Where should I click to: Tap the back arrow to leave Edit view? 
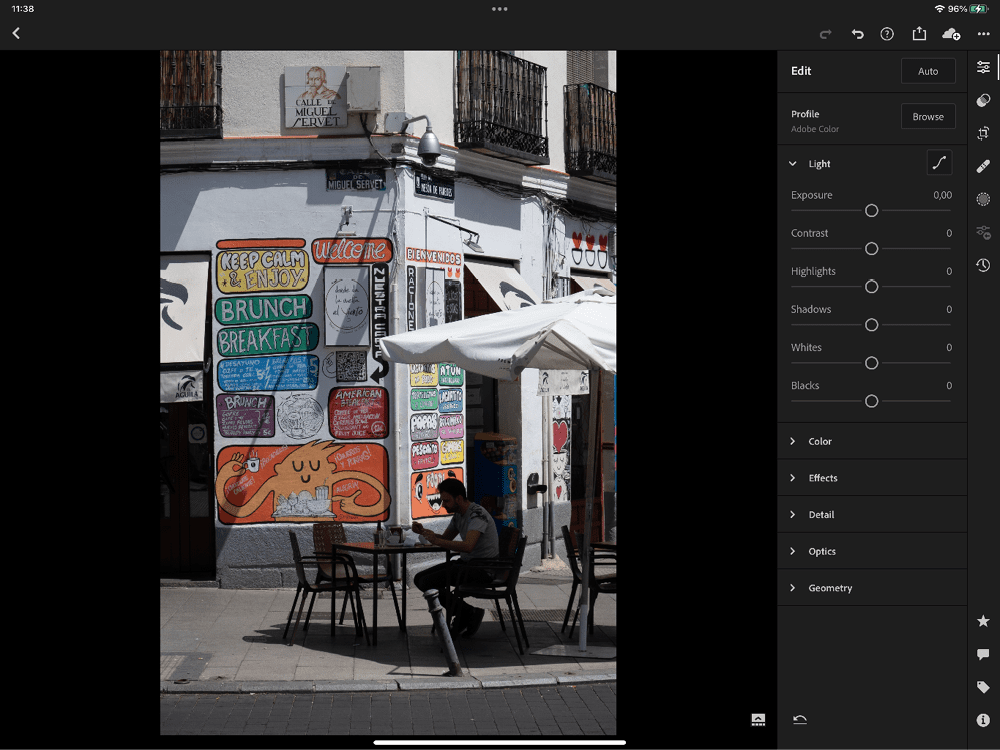click(x=16, y=33)
